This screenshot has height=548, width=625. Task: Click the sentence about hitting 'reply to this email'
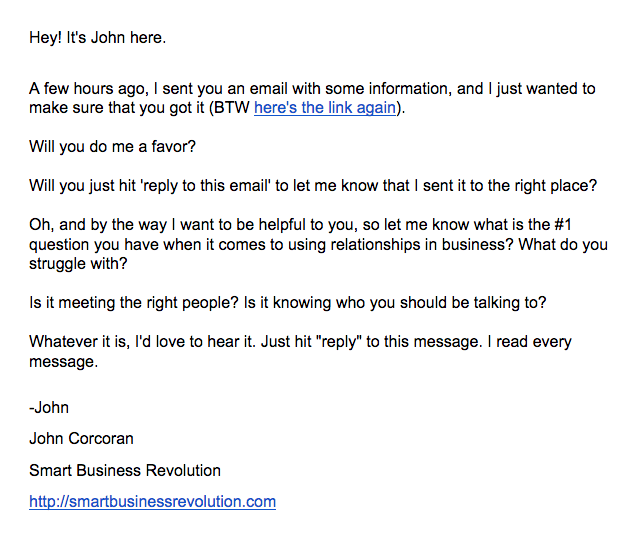pos(313,186)
